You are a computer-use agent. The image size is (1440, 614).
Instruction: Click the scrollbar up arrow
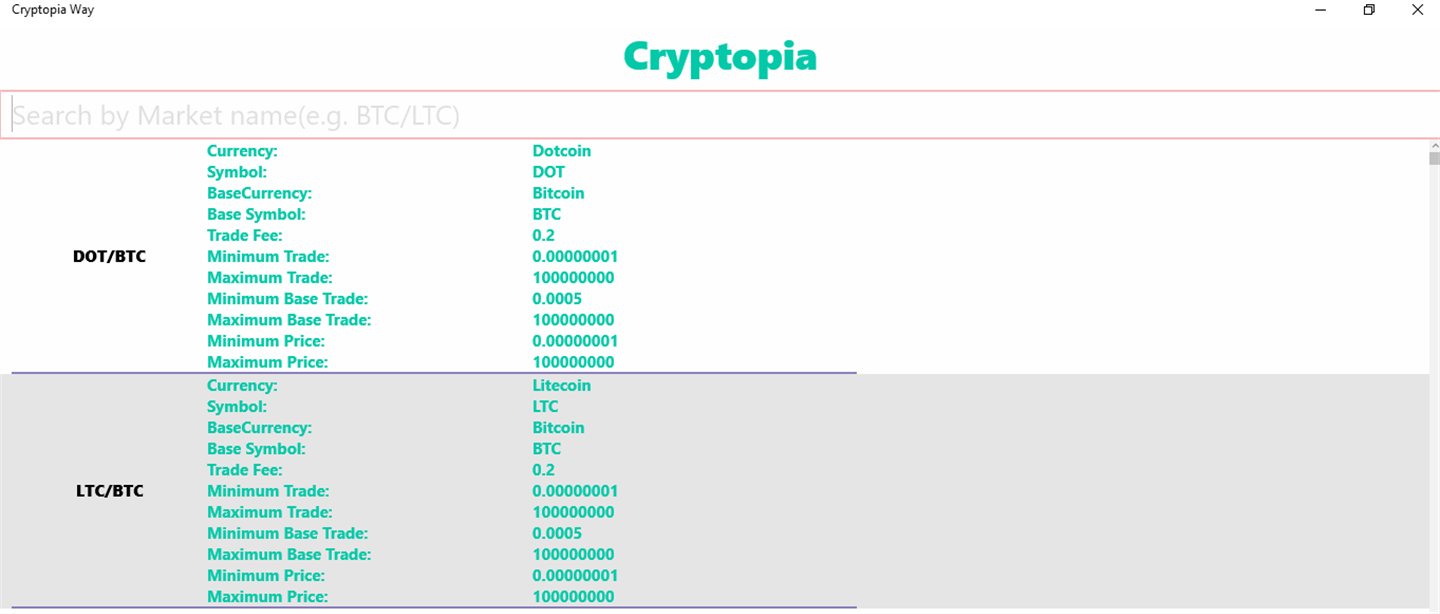coord(1434,146)
